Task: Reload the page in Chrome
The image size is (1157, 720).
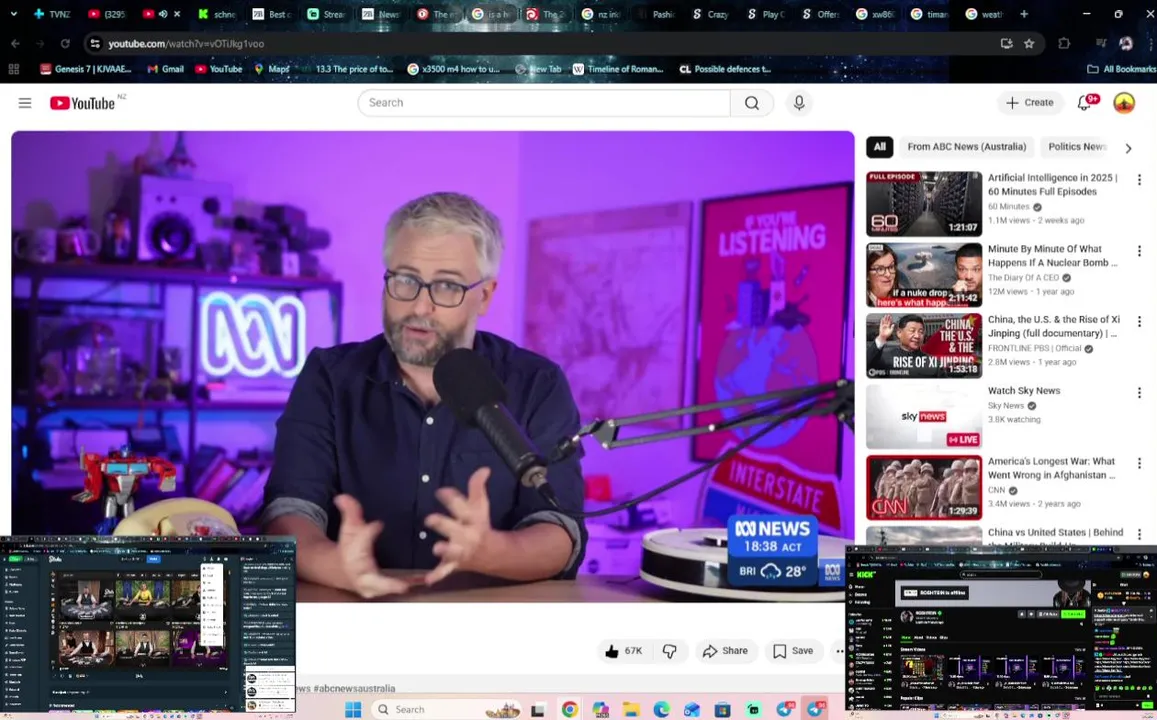Action: coord(65,44)
